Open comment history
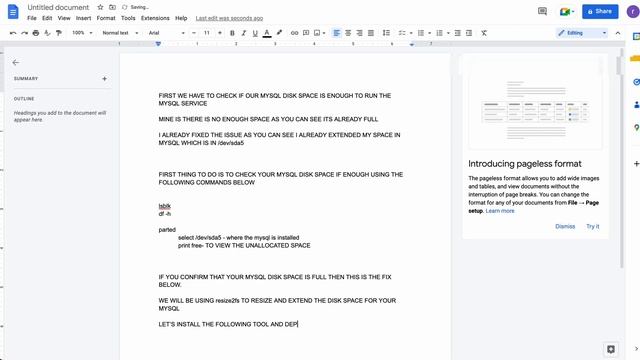The width and height of the screenshot is (640, 360). tap(542, 11)
